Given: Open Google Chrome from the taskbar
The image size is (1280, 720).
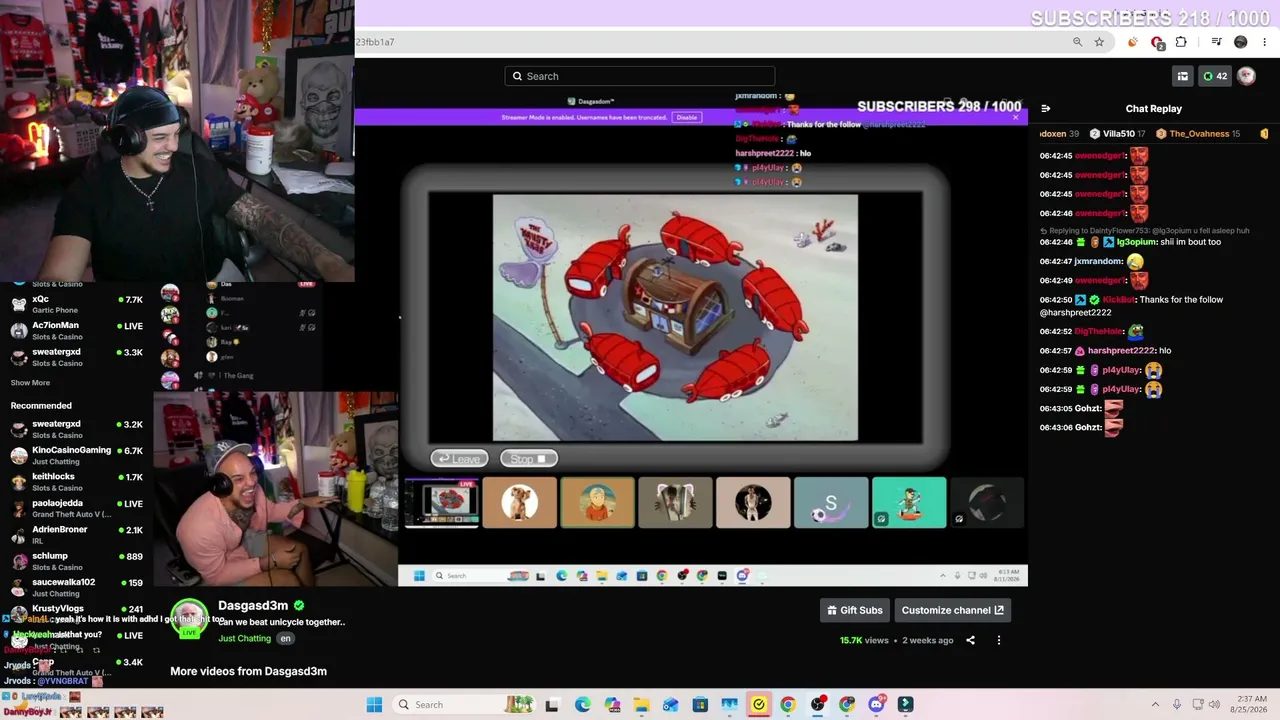Looking at the screenshot, I should 788,705.
